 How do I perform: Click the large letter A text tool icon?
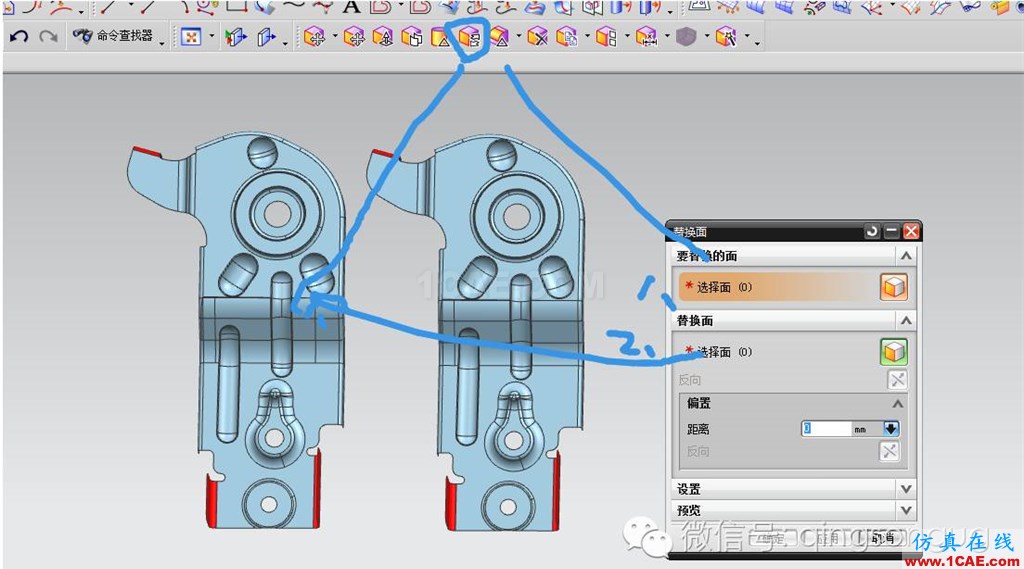351,7
